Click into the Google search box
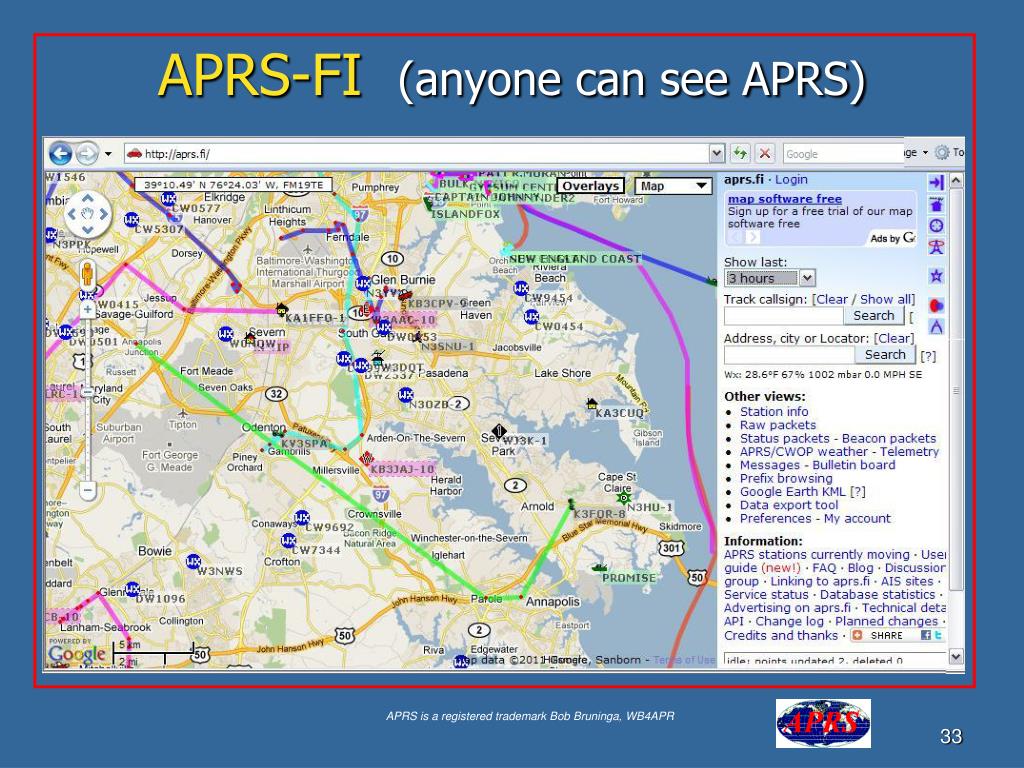 point(842,154)
